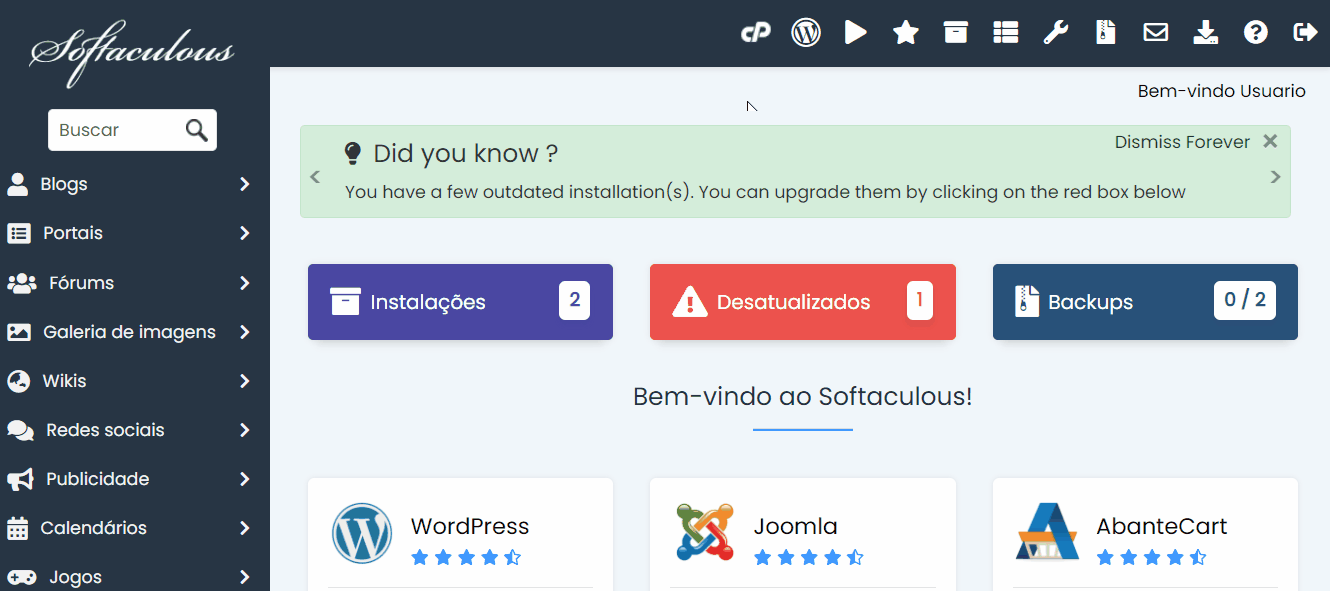Open the Instalações box
The height and width of the screenshot is (591, 1330).
point(460,302)
